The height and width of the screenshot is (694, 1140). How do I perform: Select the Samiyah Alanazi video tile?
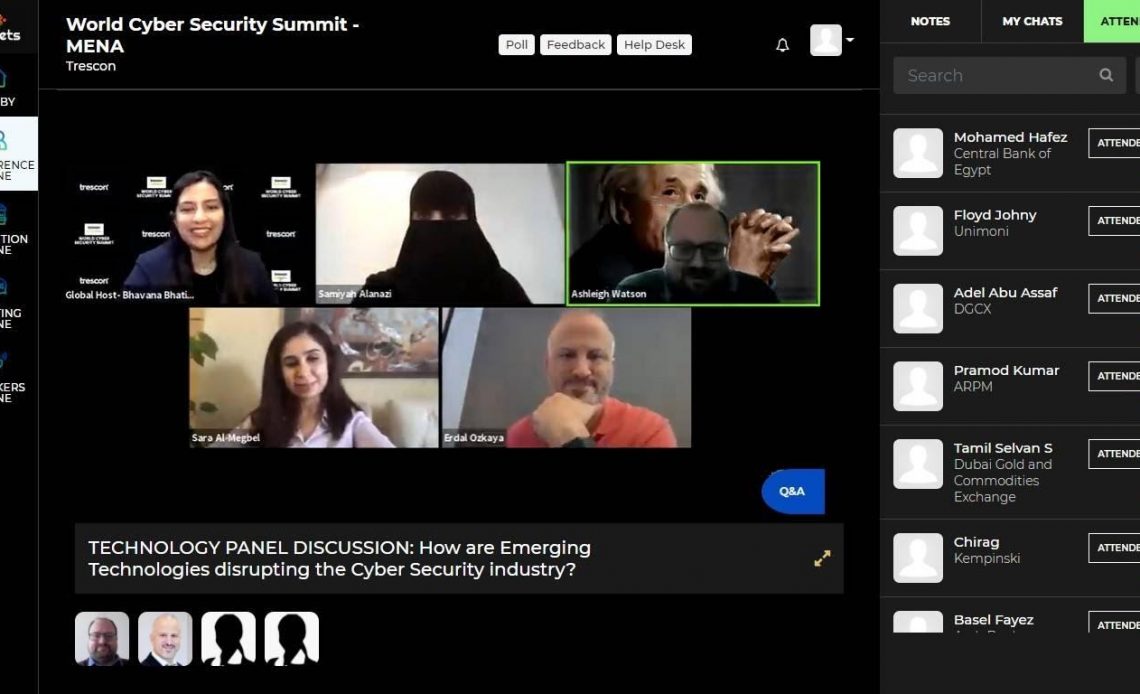click(440, 233)
